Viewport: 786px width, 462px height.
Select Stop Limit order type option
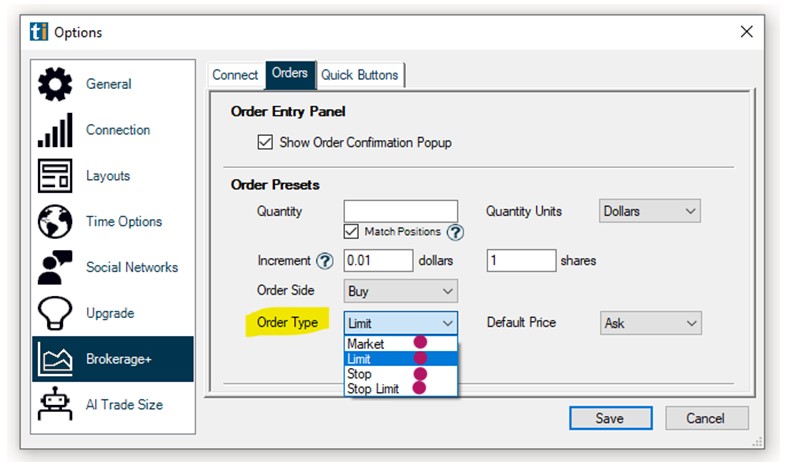374,388
